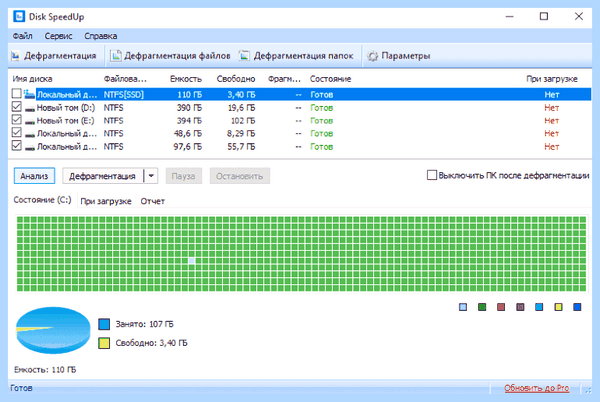The width and height of the screenshot is (600, 402).
Task: Click Дефрагментация папок toolbar label
Action: click(303, 56)
